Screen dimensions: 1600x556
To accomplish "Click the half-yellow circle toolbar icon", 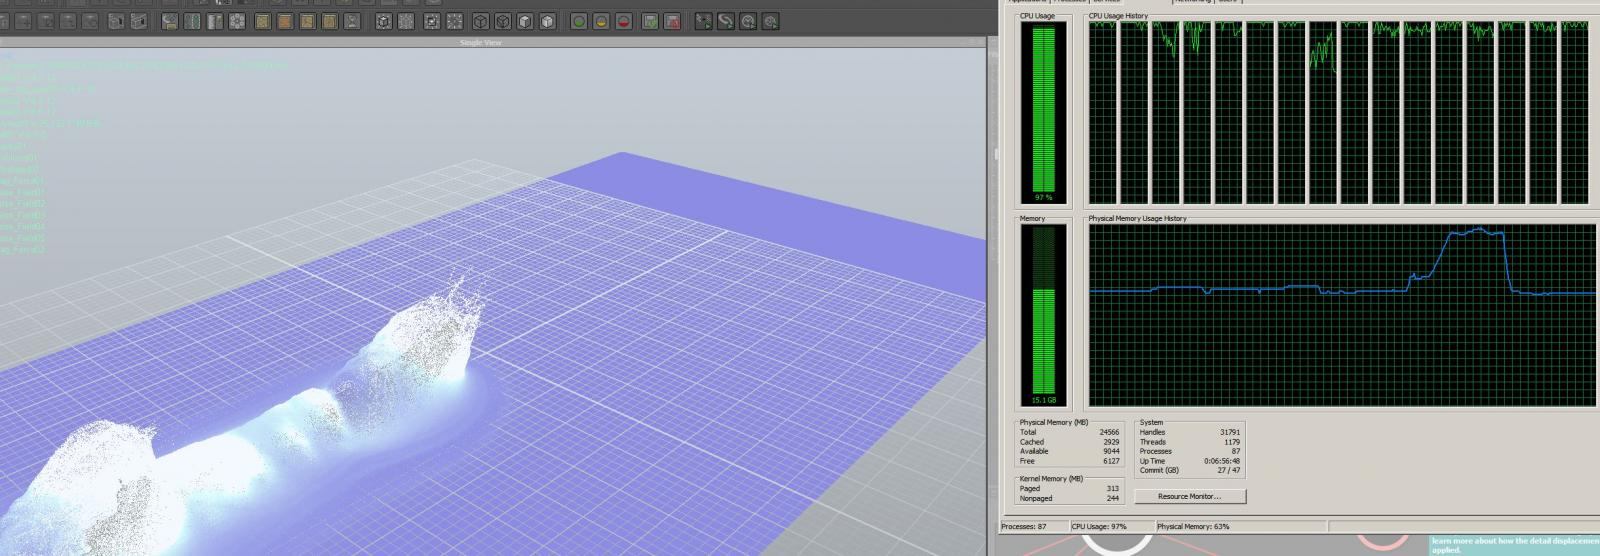I will click(x=601, y=21).
